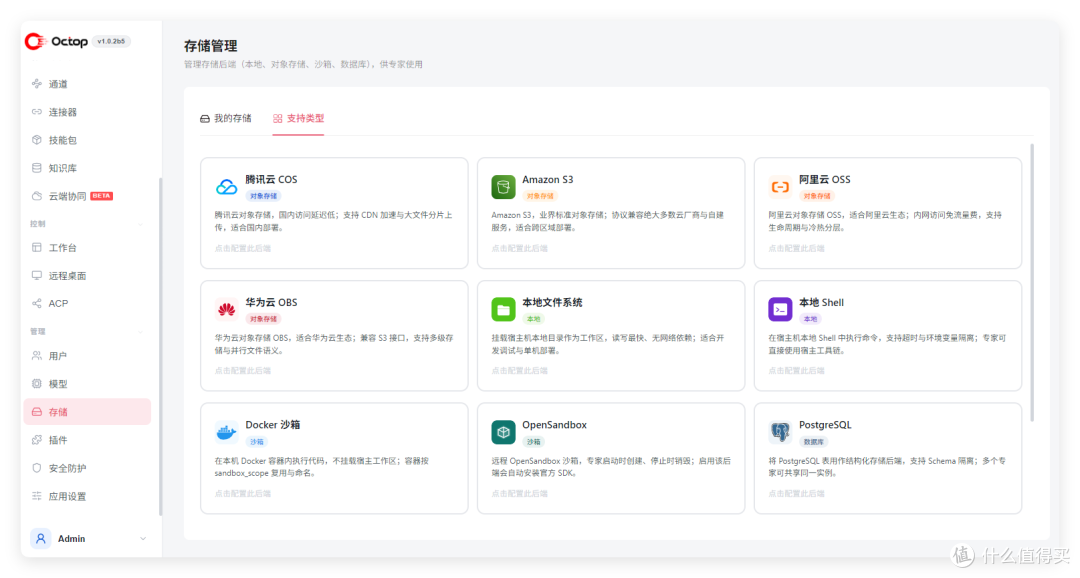Screen dimensions: 1080x578
Task: Click the 应用设置 sliders icon
Action: tap(37, 496)
